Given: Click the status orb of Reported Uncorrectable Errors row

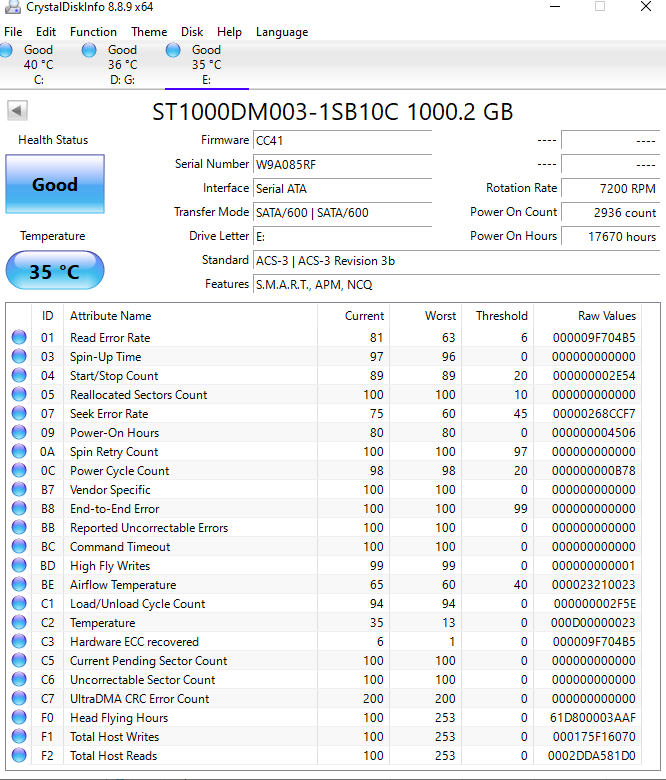Looking at the screenshot, I should [x=19, y=527].
